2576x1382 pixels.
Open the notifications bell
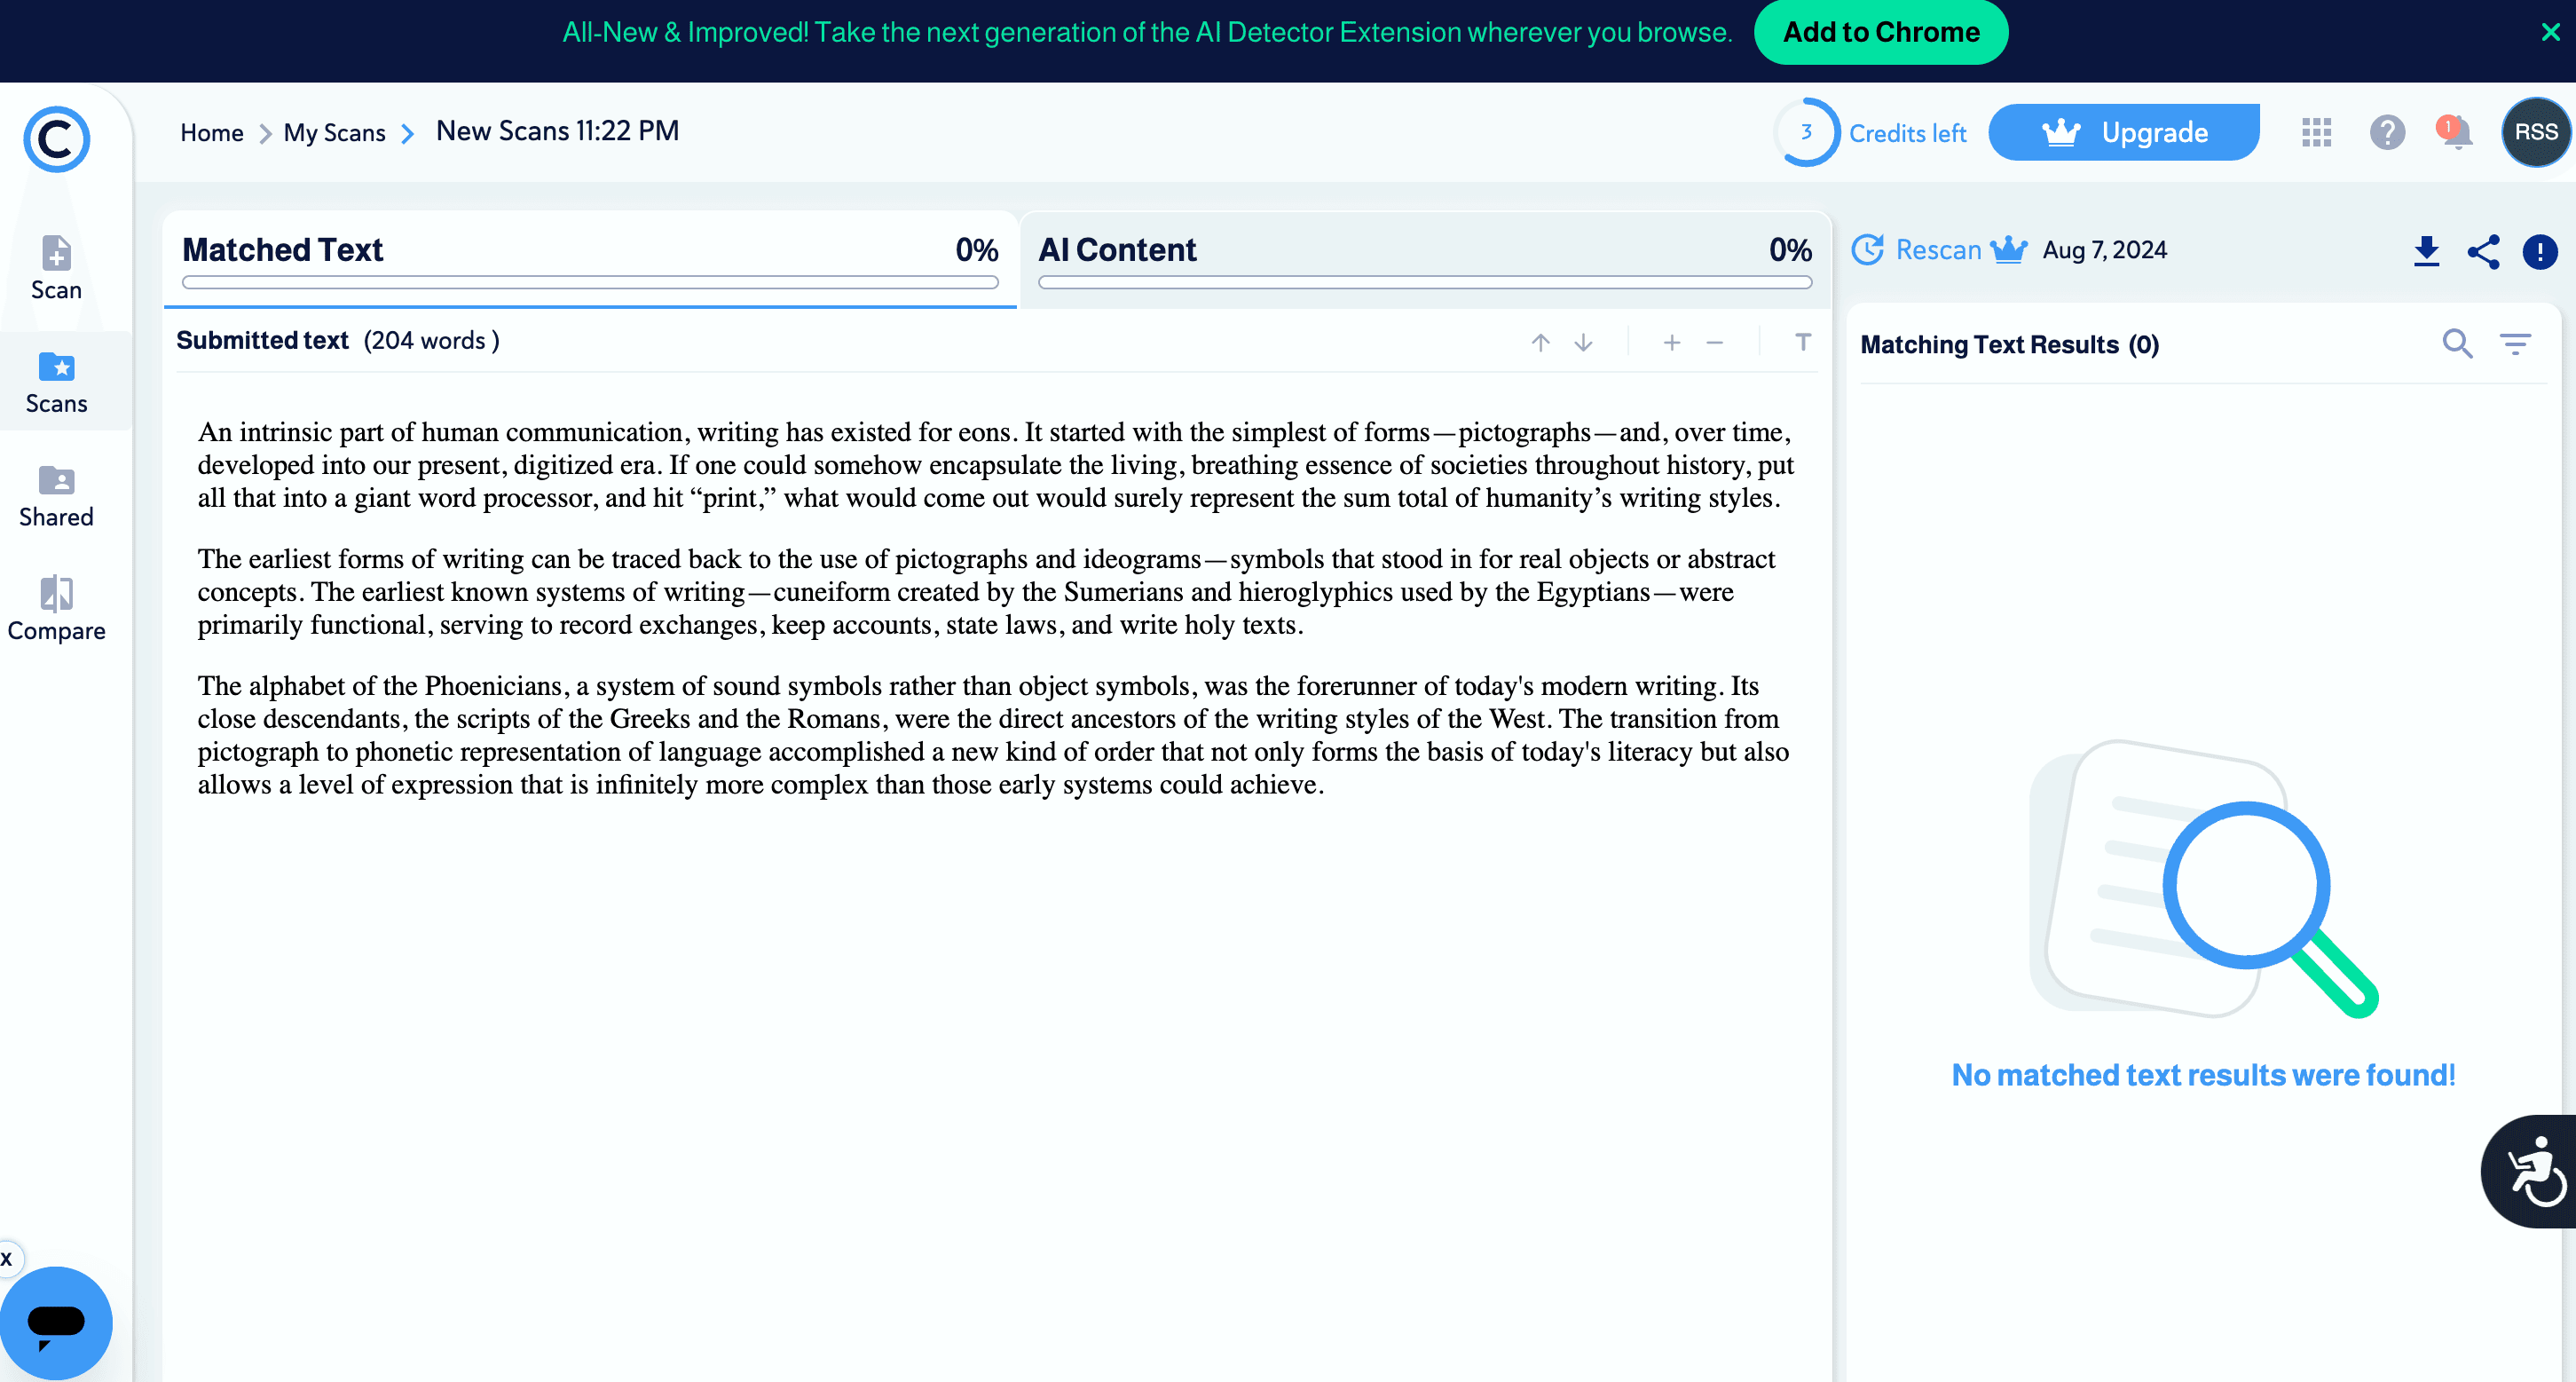[x=2456, y=133]
